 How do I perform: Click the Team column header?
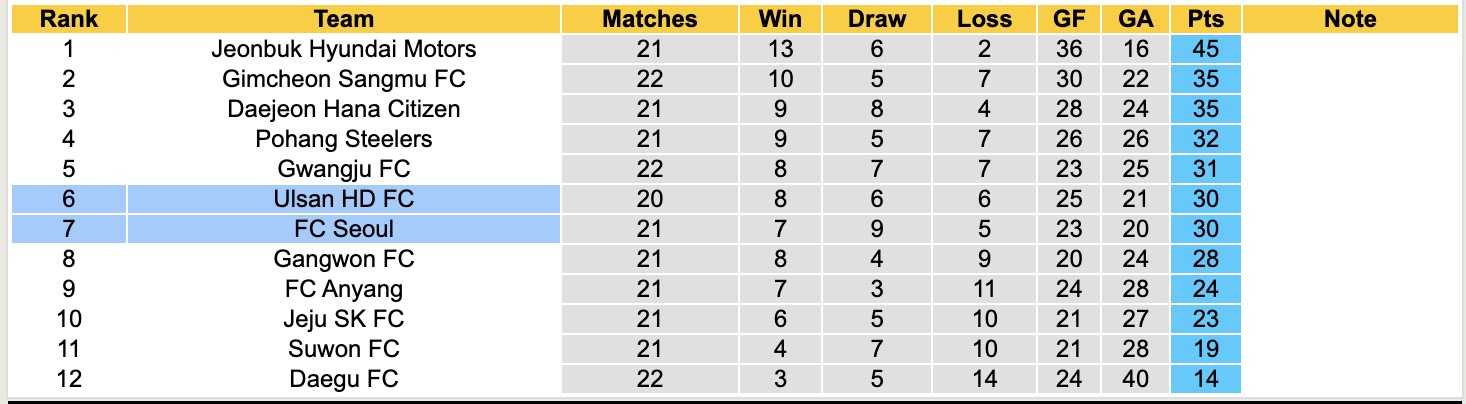click(x=343, y=19)
